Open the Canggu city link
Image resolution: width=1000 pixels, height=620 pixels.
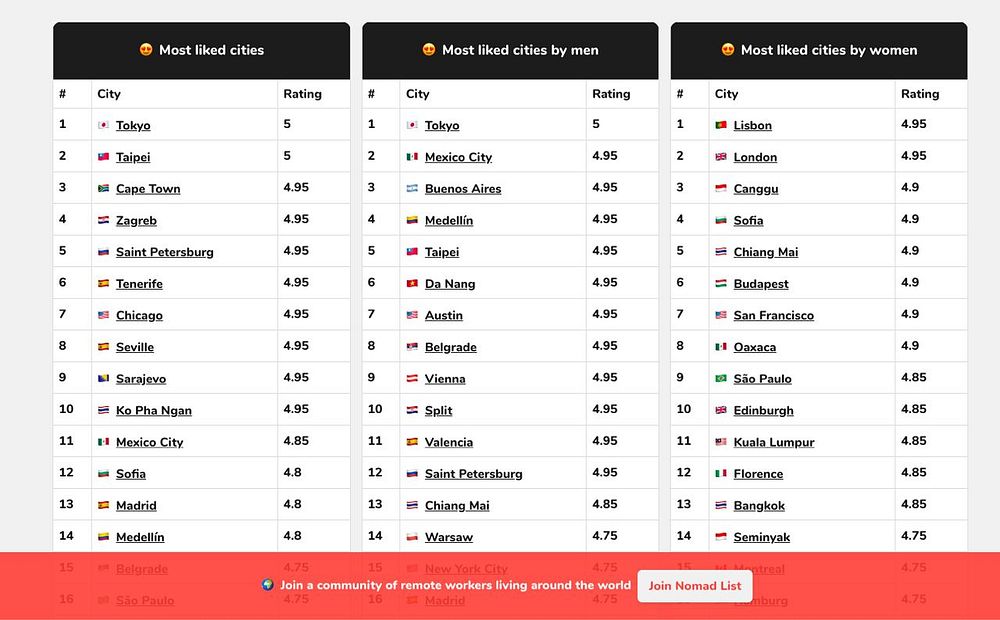tap(756, 189)
